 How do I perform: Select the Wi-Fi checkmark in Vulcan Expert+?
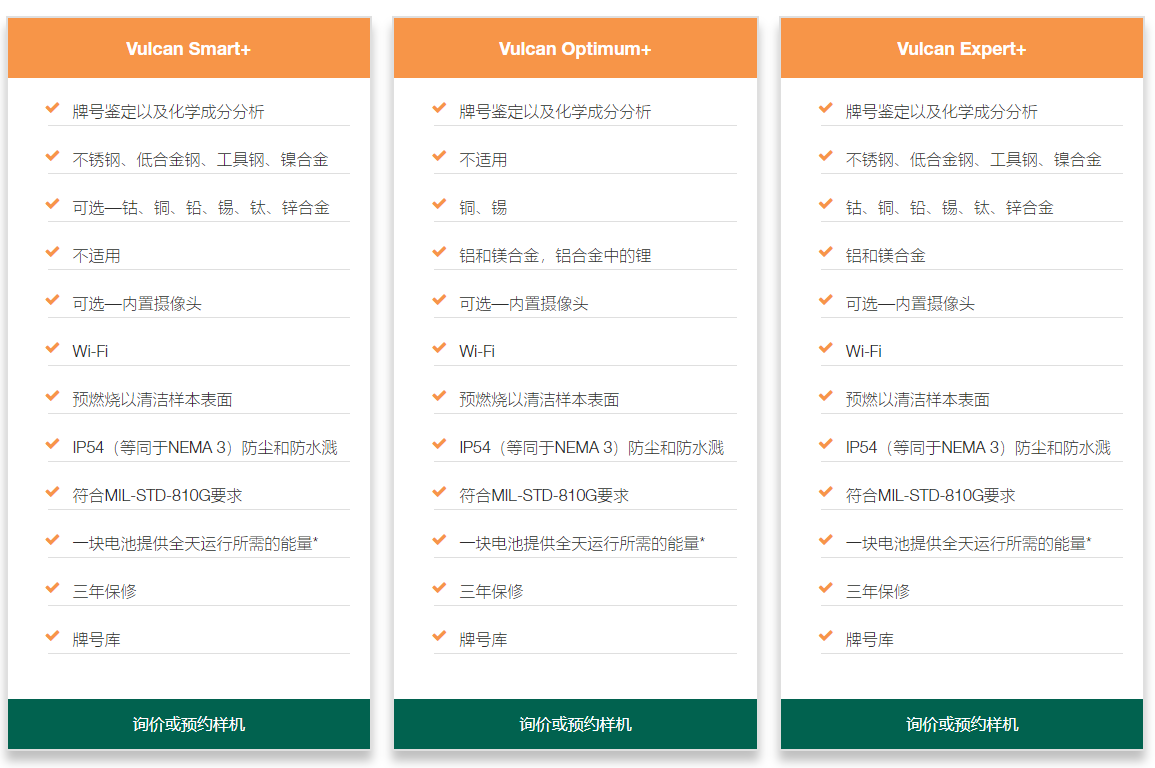click(x=826, y=348)
